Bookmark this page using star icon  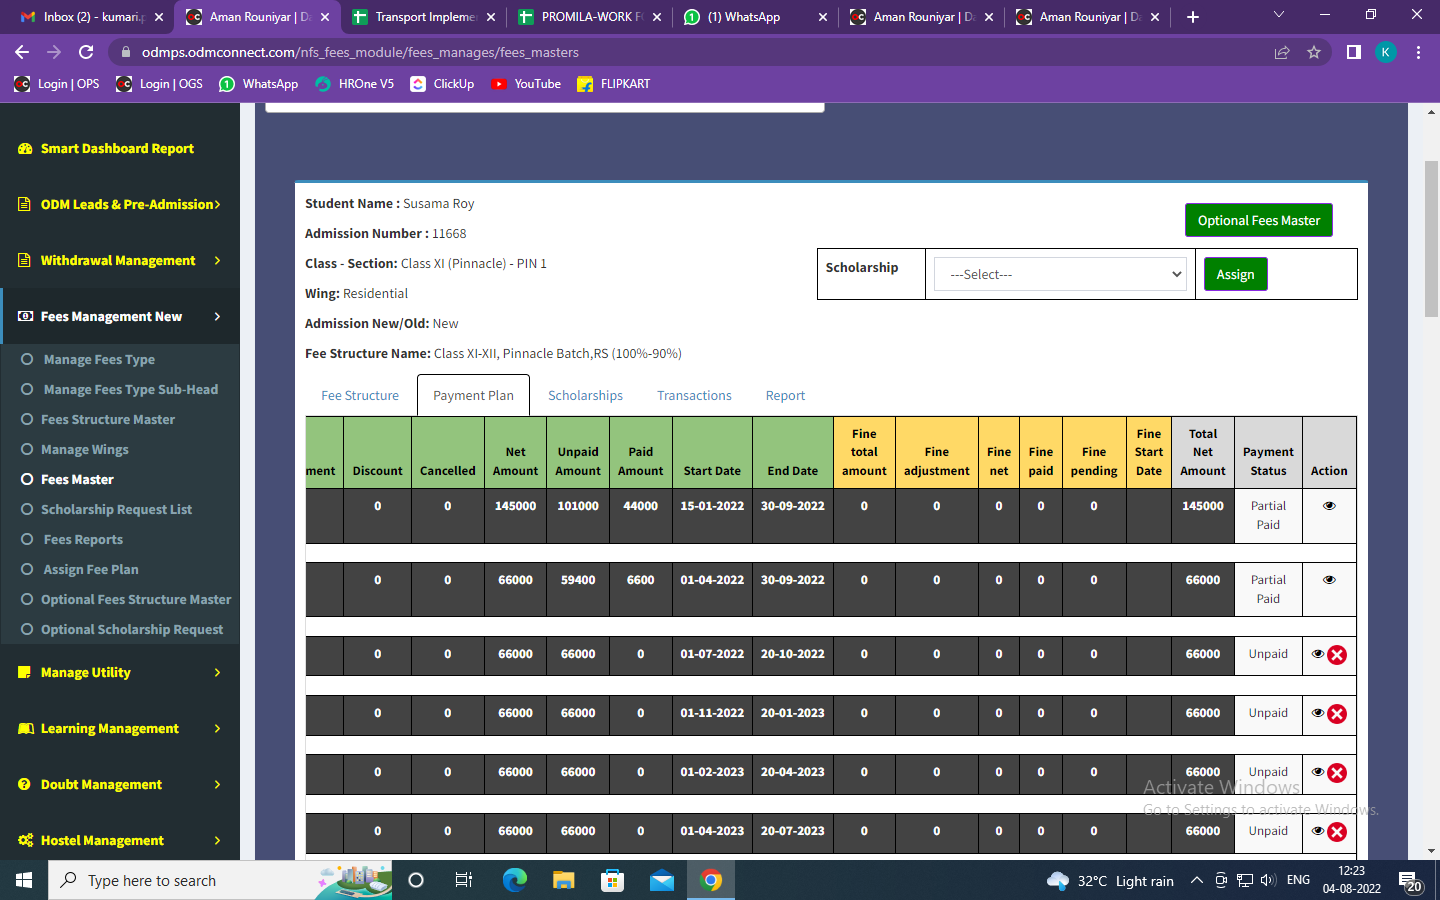pyautogui.click(x=1314, y=52)
